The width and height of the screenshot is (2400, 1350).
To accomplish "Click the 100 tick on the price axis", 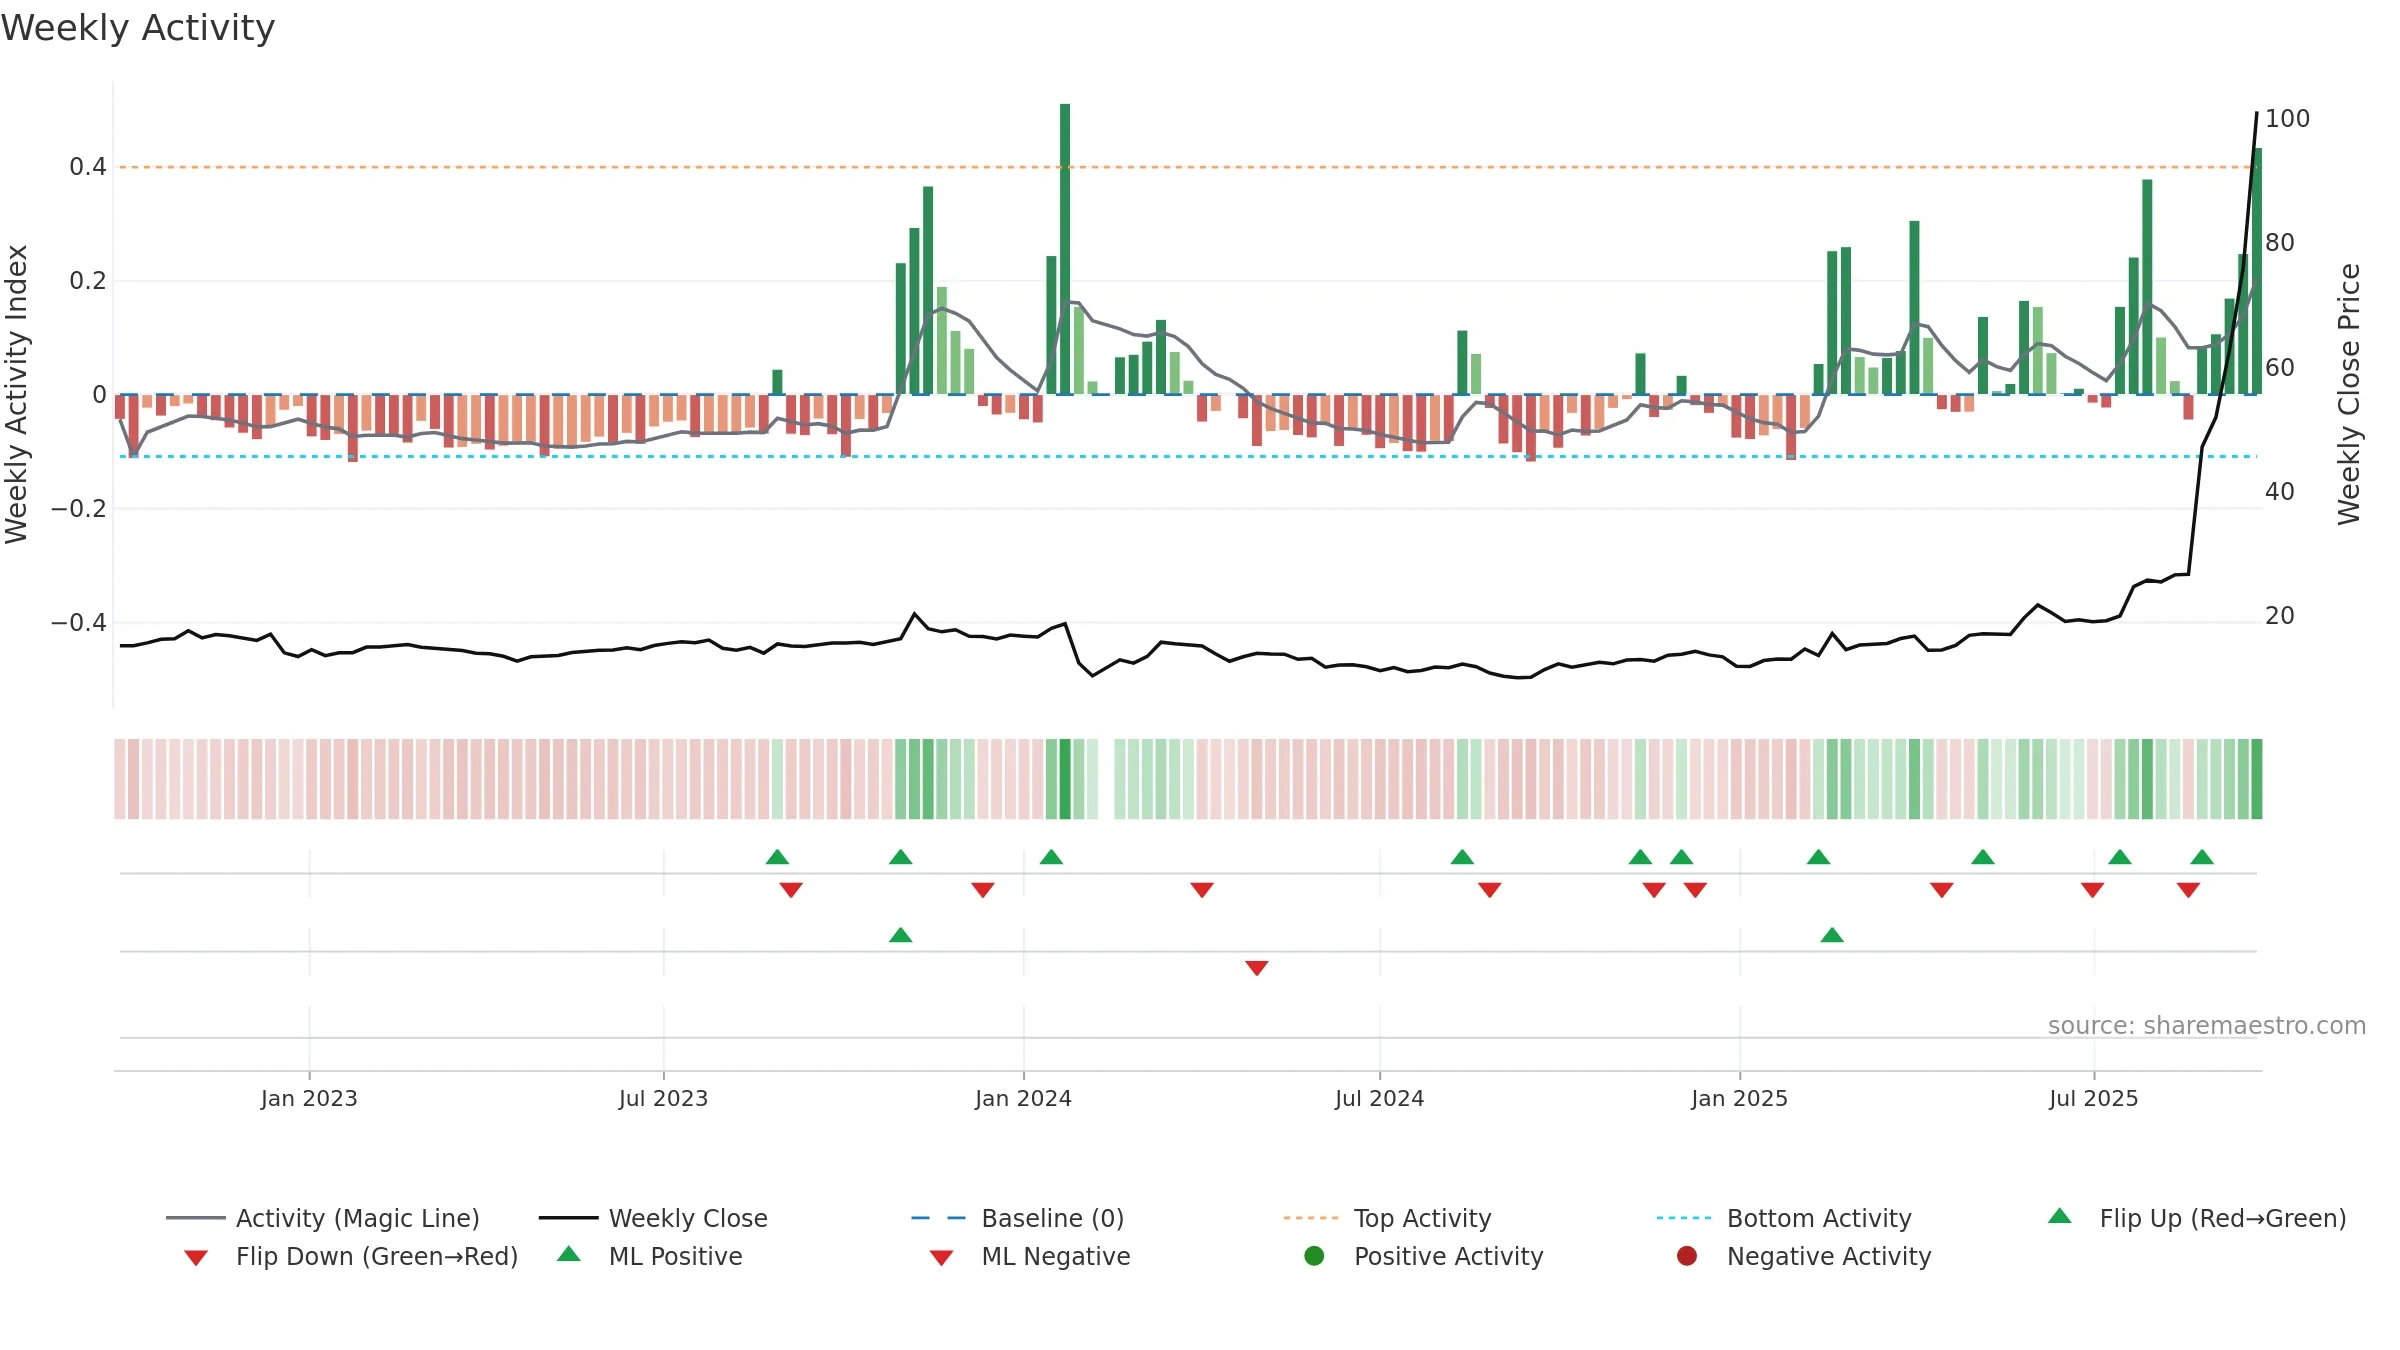I will 2287,118.
